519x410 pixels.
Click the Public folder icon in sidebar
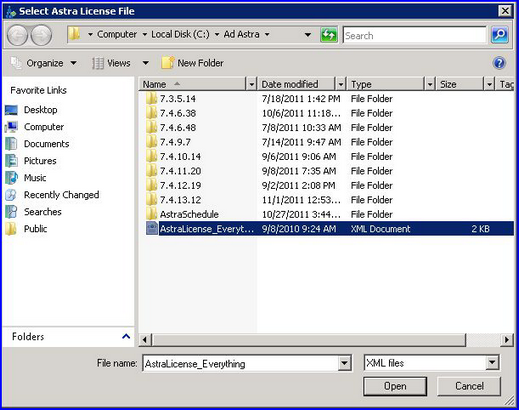pyautogui.click(x=11, y=229)
